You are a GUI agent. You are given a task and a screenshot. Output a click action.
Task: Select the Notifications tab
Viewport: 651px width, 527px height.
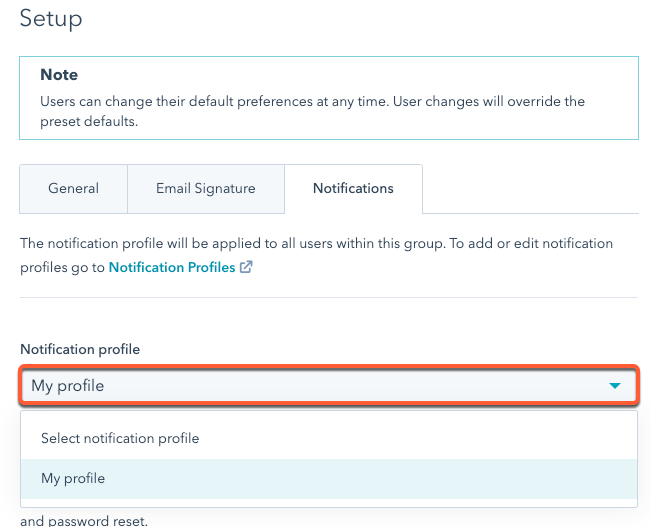(x=353, y=188)
